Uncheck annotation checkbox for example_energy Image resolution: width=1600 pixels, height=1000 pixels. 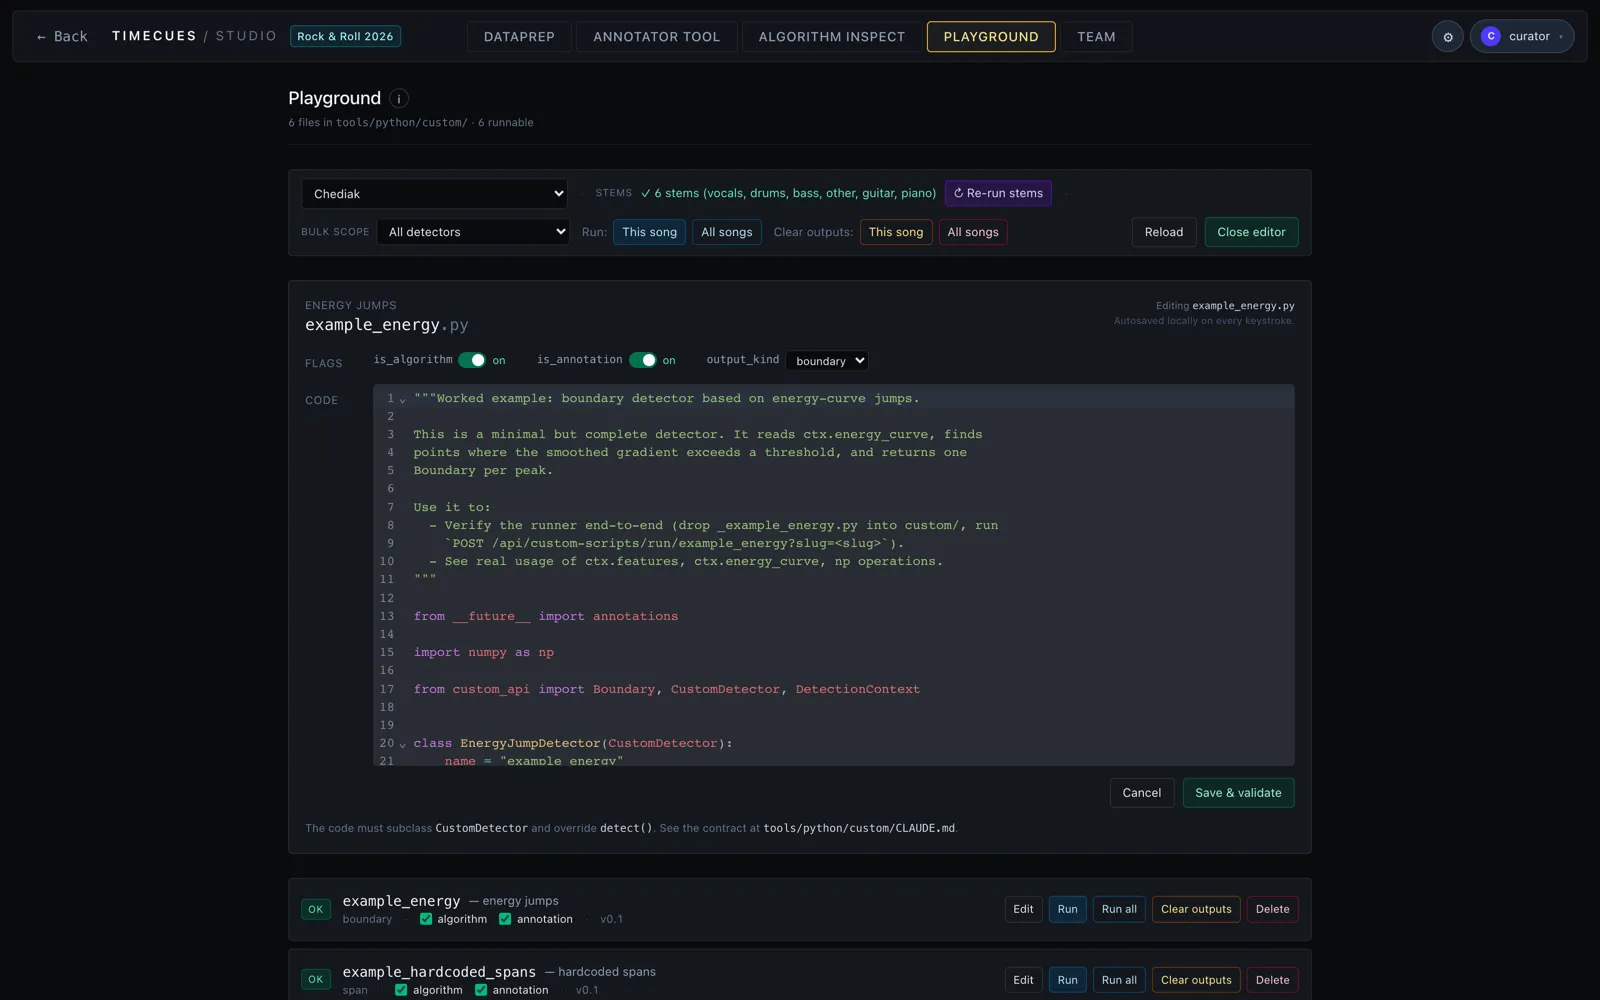click(505, 919)
